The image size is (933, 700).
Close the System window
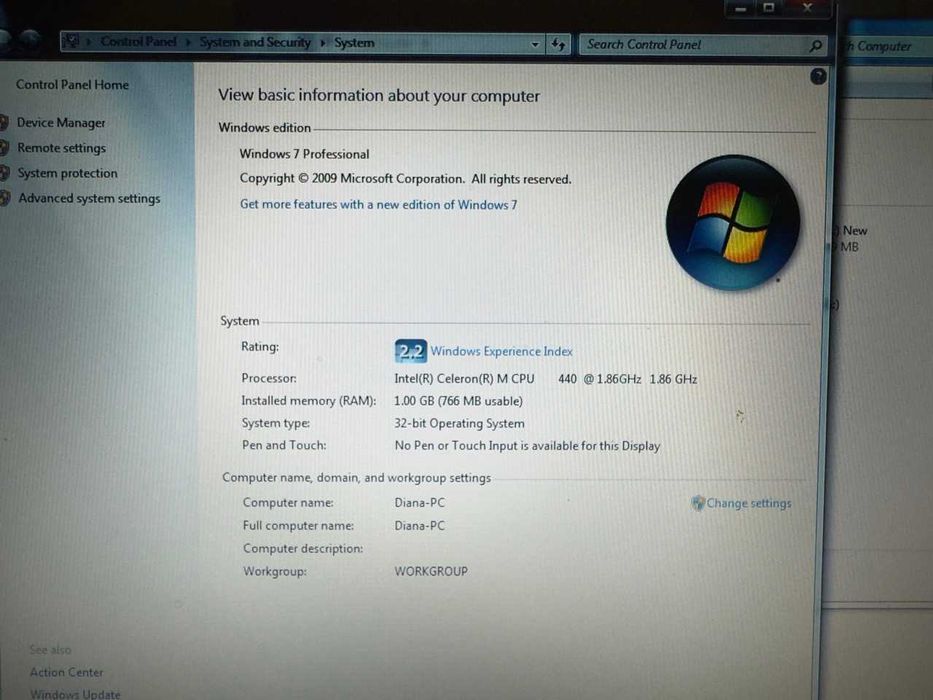(x=807, y=7)
